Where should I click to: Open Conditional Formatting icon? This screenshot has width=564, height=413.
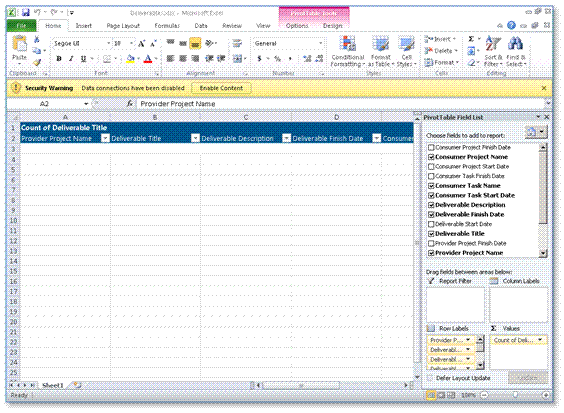point(347,45)
